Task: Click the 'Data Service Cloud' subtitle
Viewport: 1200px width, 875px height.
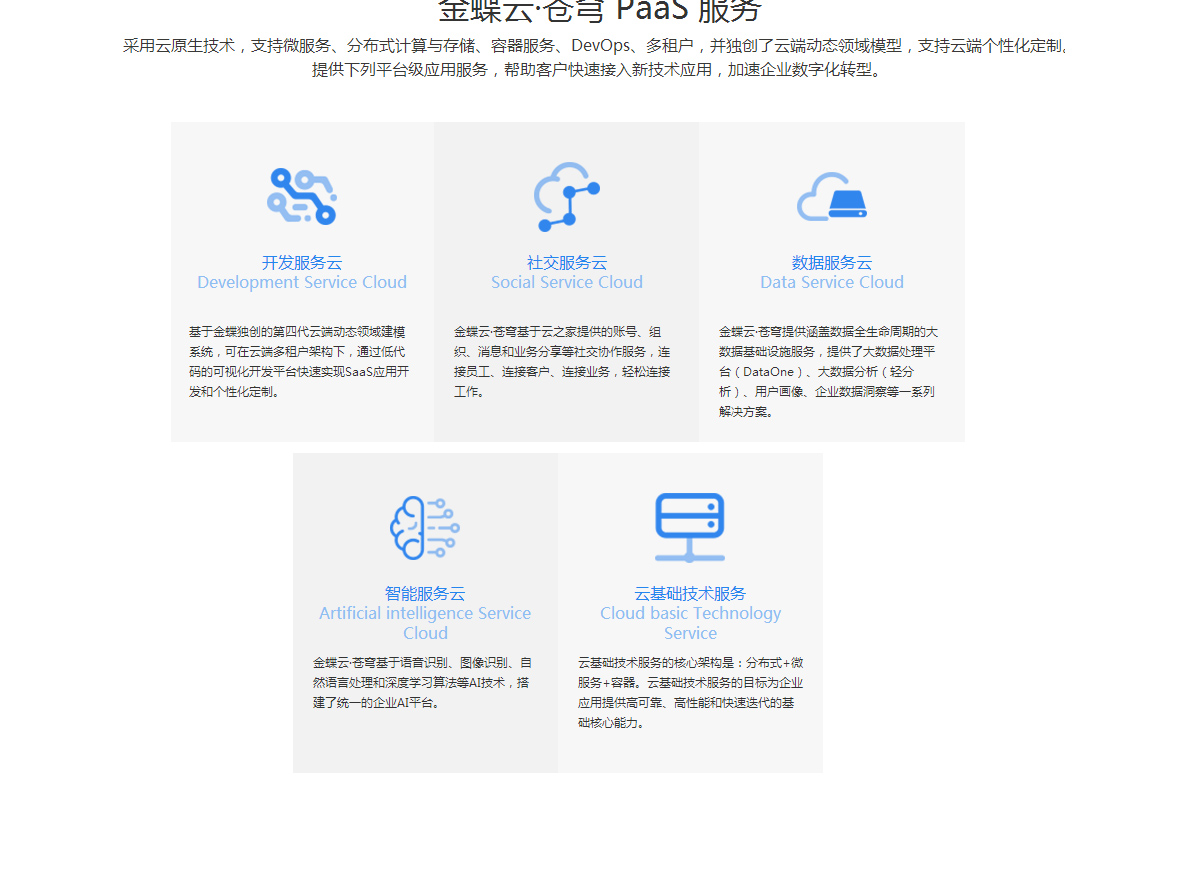Action: coord(832,282)
